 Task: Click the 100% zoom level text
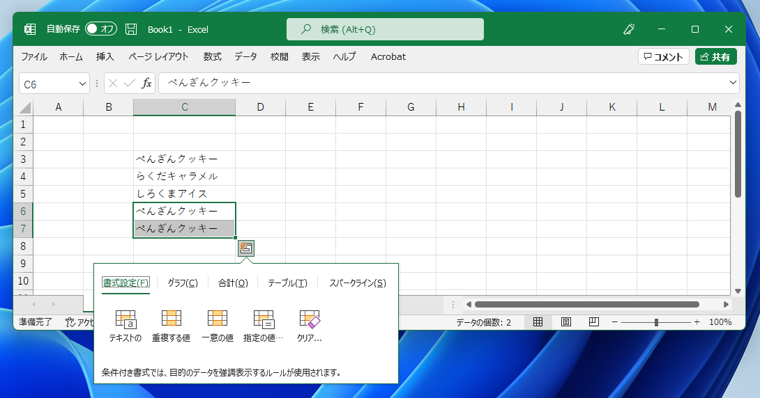coord(720,322)
